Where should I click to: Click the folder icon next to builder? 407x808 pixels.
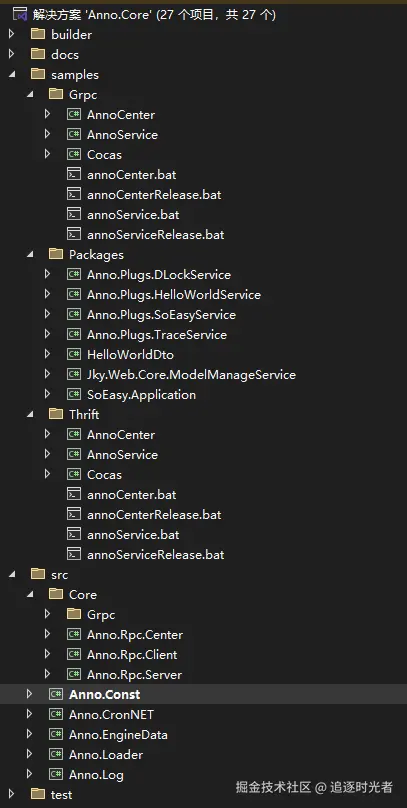[38, 35]
